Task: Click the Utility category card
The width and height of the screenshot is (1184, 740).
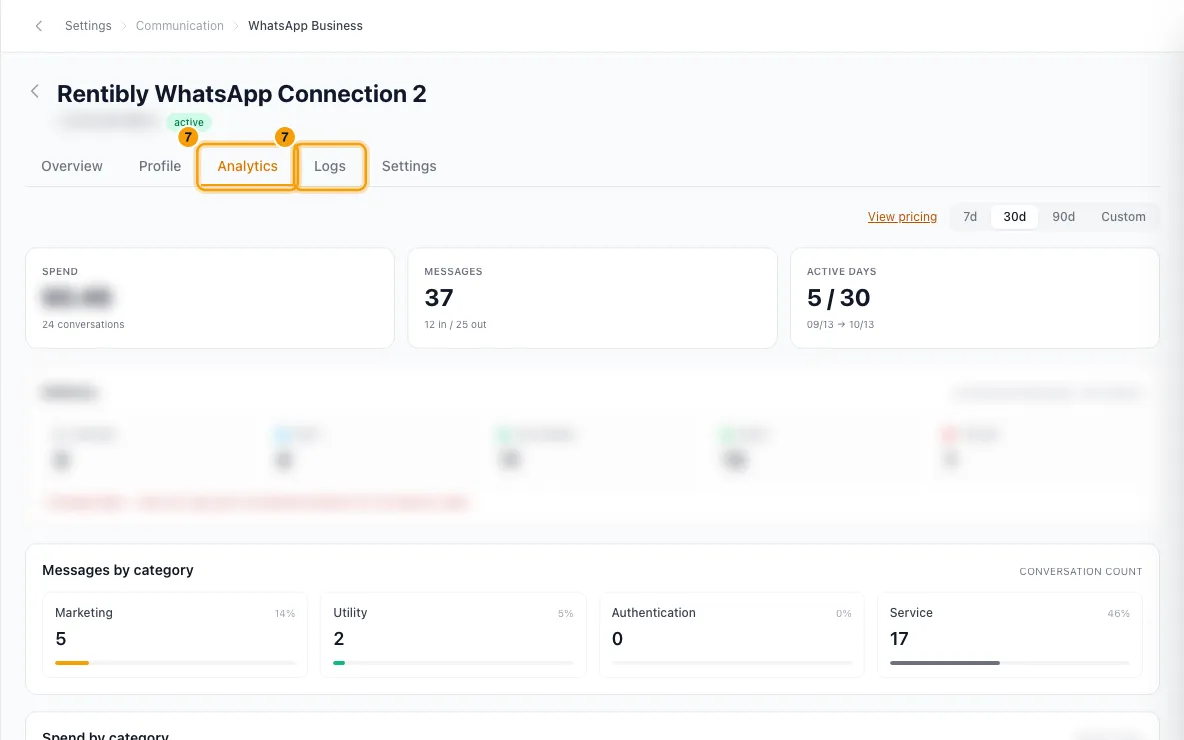Action: click(x=453, y=635)
